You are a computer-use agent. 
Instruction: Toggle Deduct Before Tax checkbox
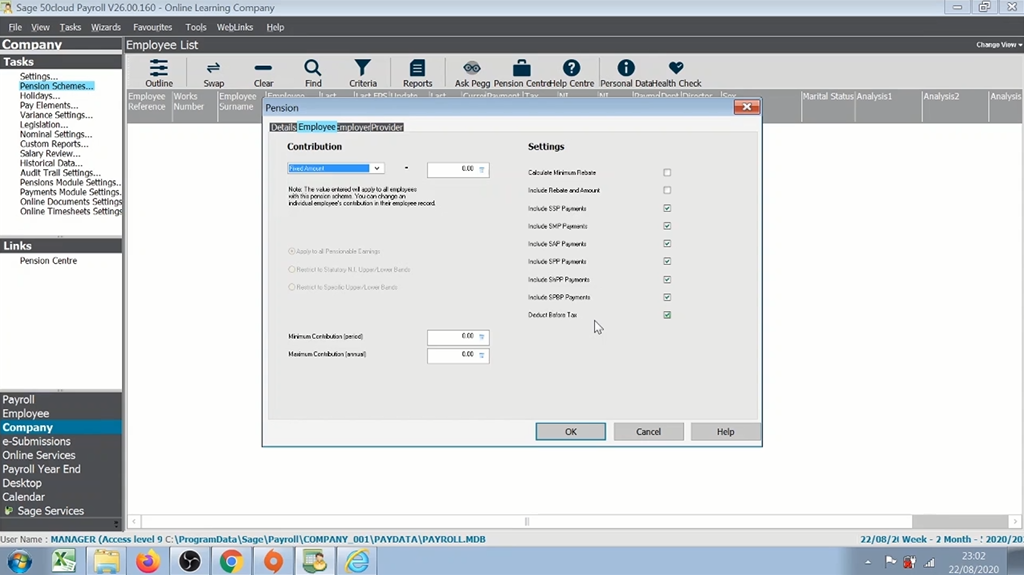pos(667,314)
